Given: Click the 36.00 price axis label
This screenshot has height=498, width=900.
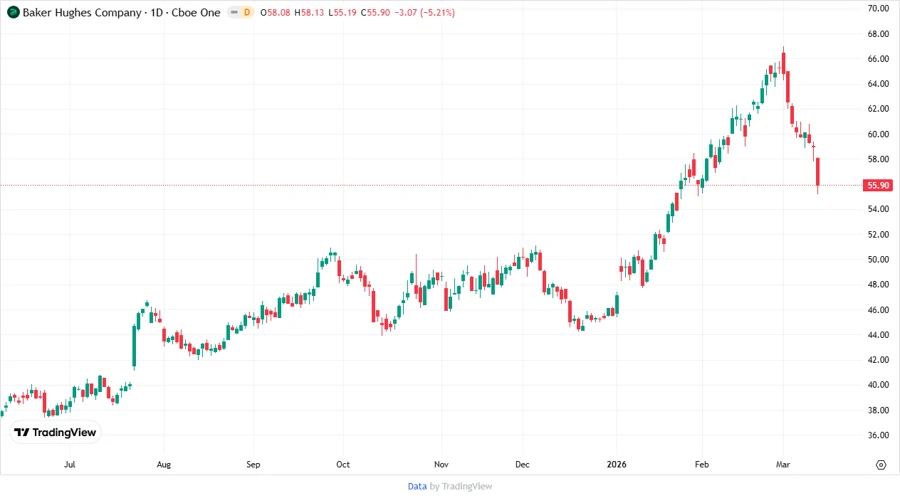Looking at the screenshot, I should [878, 435].
